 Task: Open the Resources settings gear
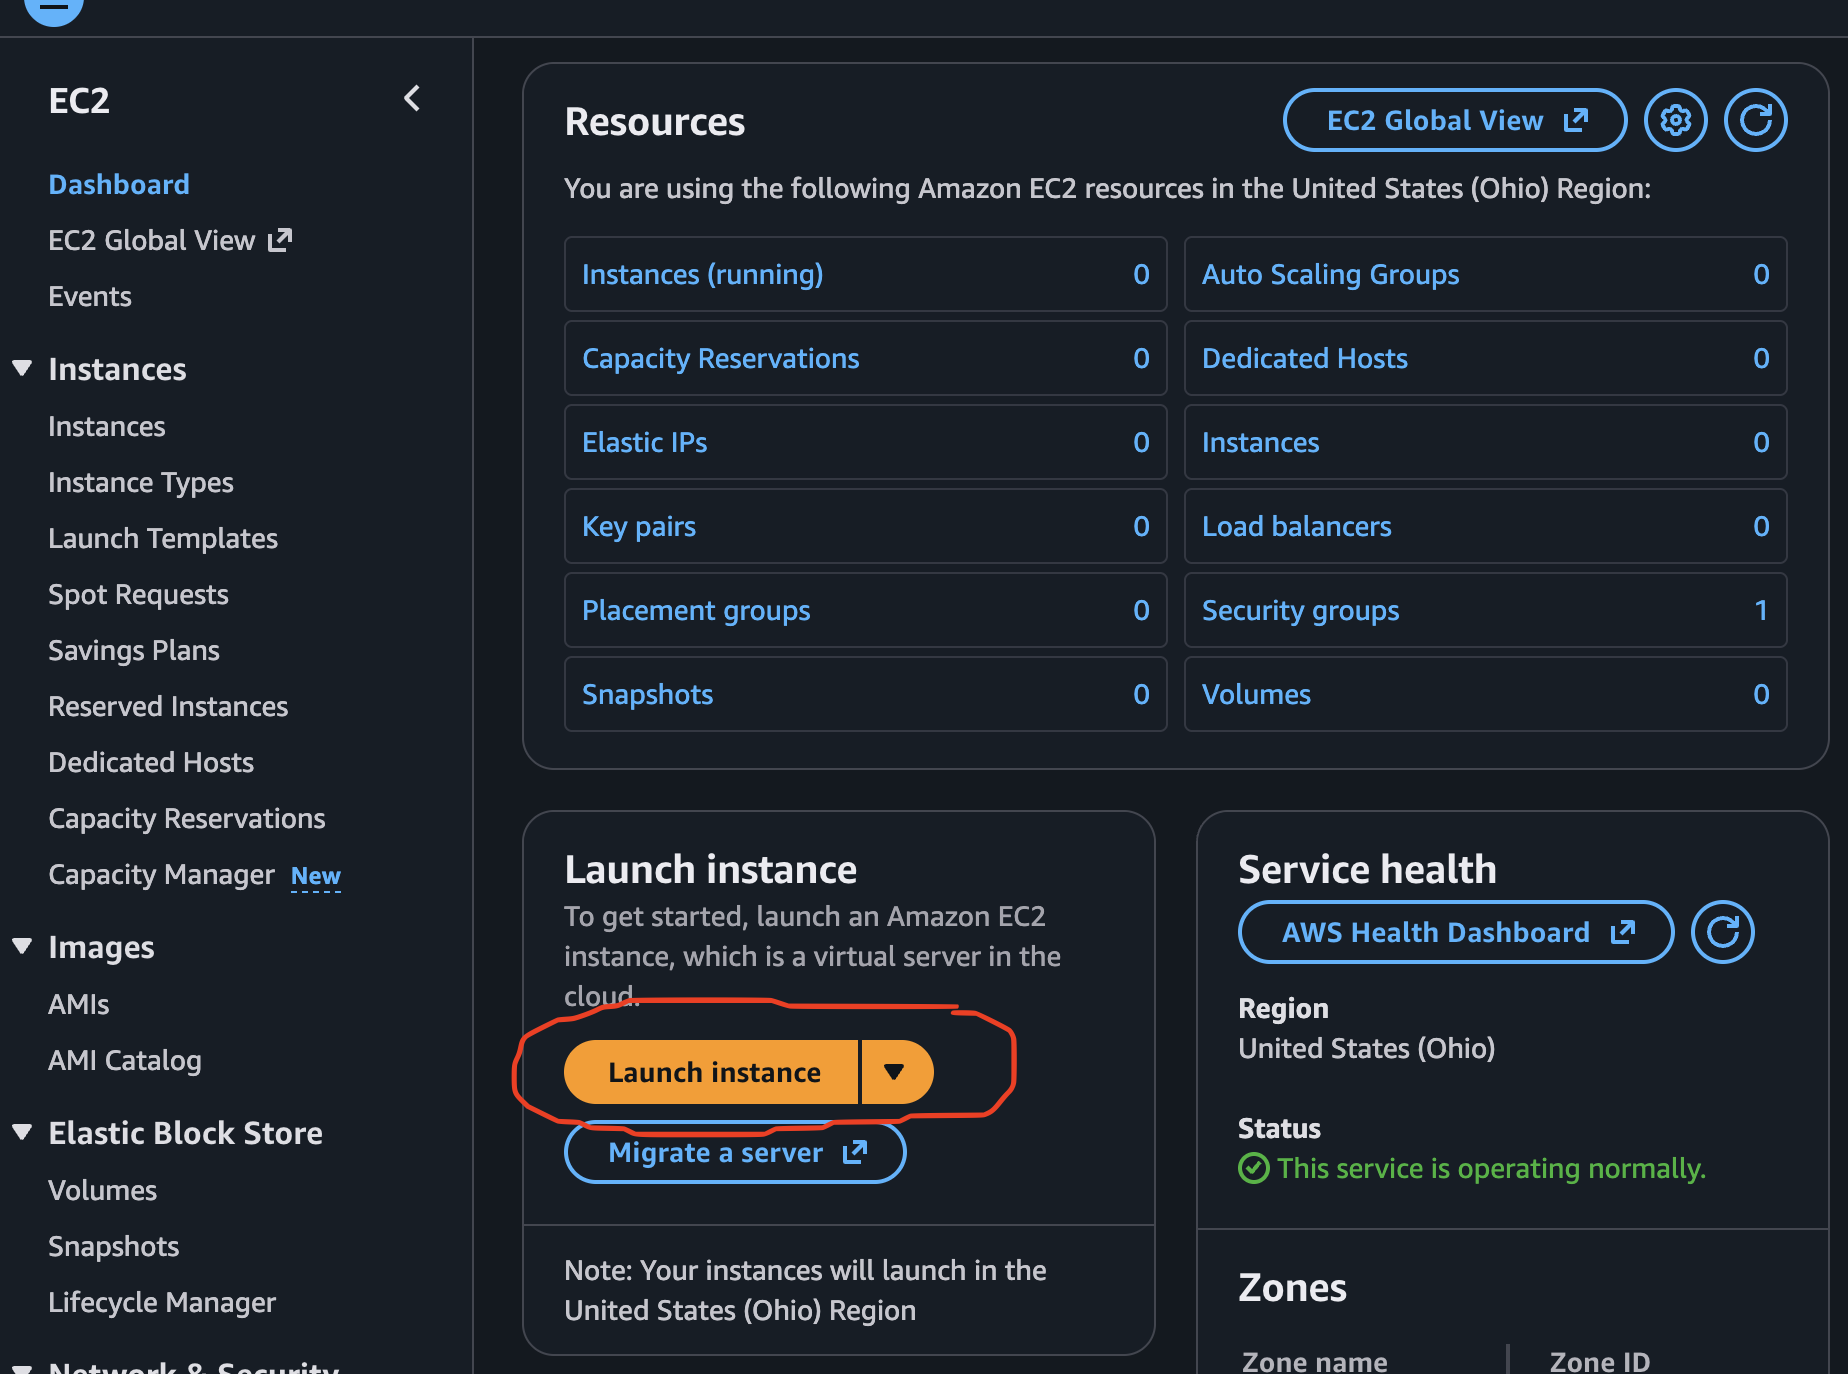tap(1676, 120)
